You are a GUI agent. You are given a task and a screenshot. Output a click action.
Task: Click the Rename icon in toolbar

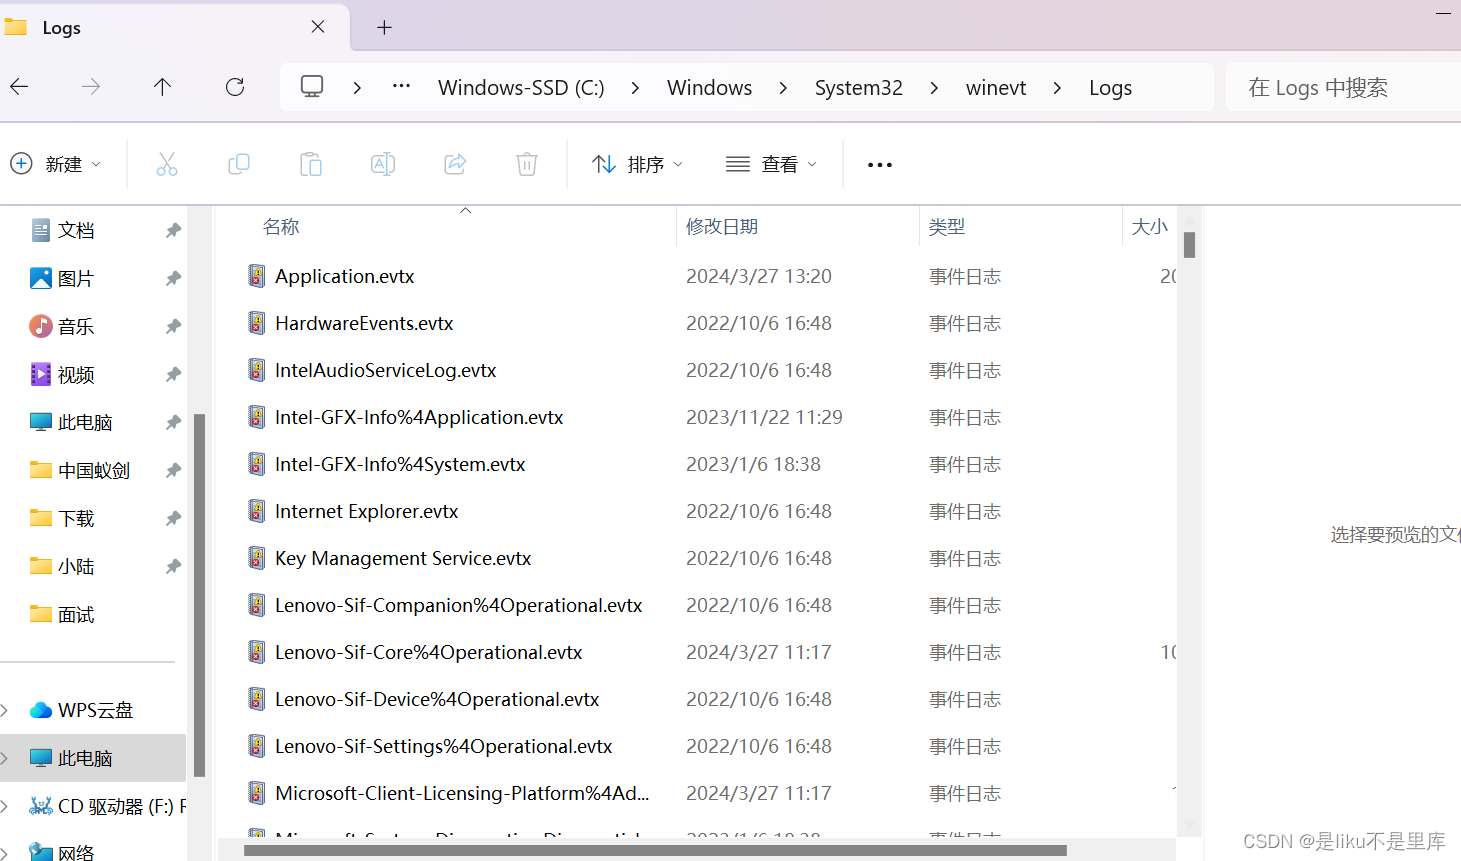(383, 164)
